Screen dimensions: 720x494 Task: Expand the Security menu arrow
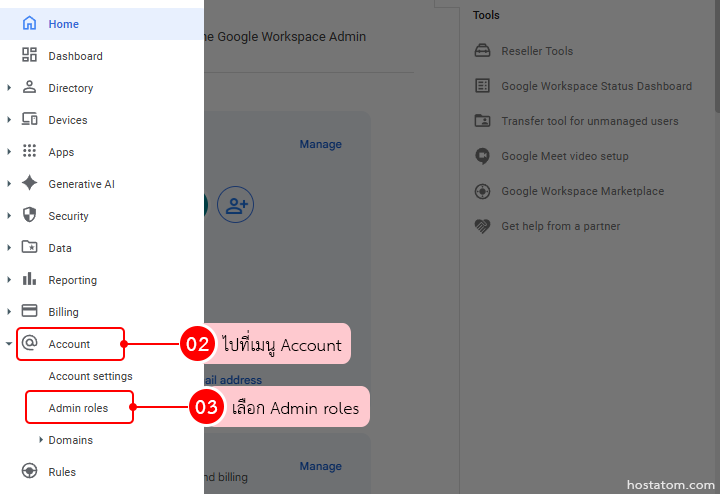pos(9,215)
